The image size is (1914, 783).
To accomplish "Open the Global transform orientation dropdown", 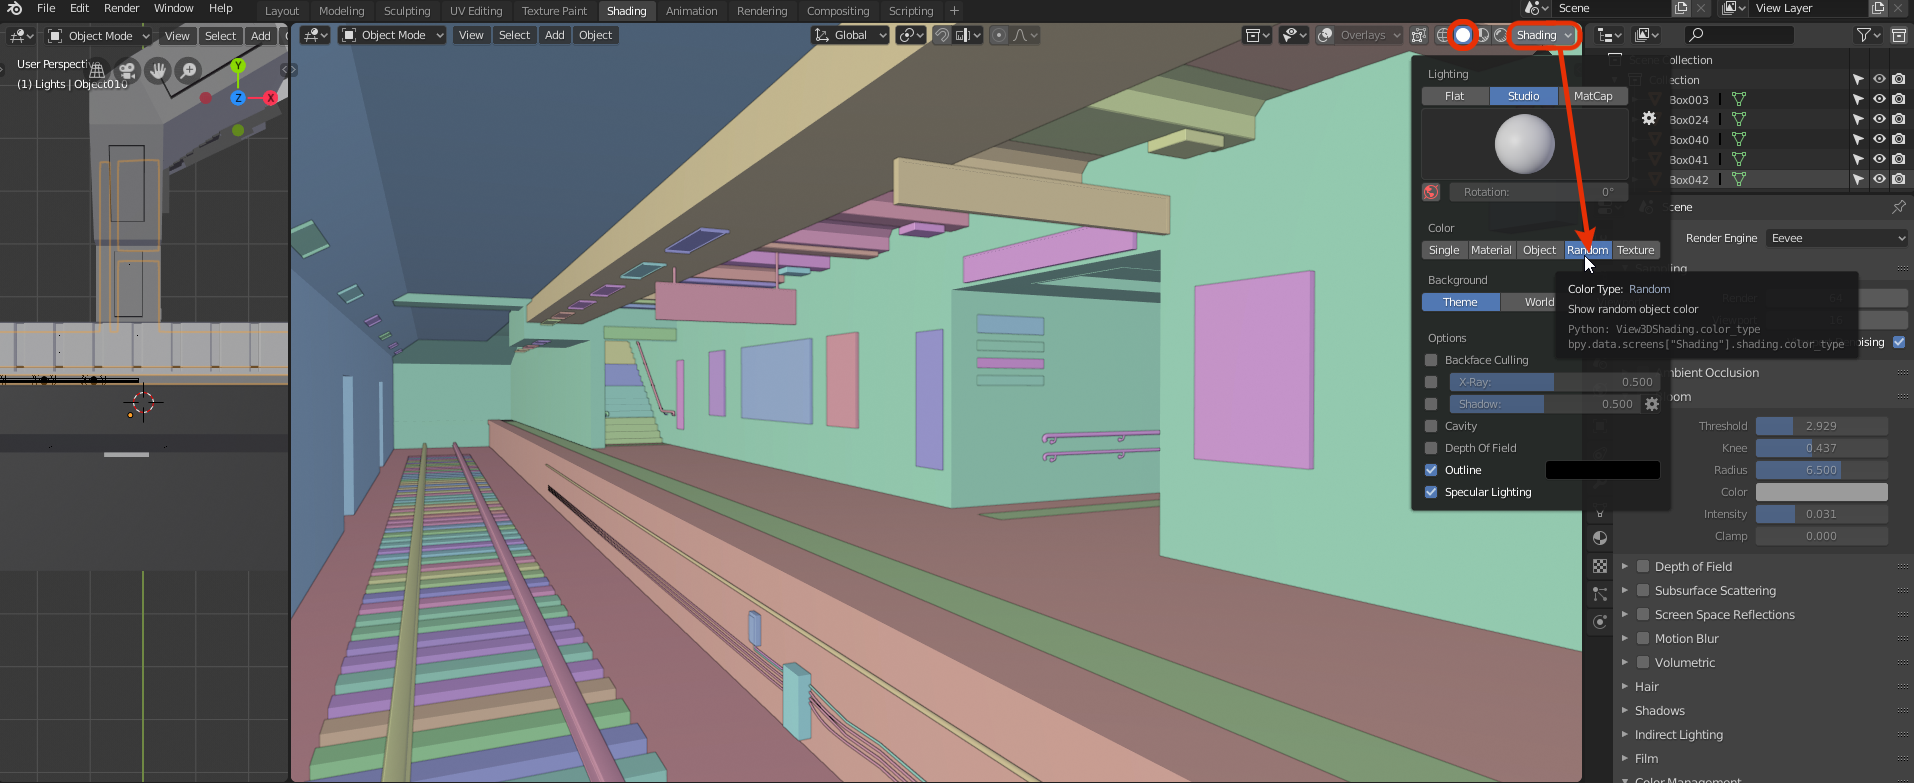I will click(851, 35).
